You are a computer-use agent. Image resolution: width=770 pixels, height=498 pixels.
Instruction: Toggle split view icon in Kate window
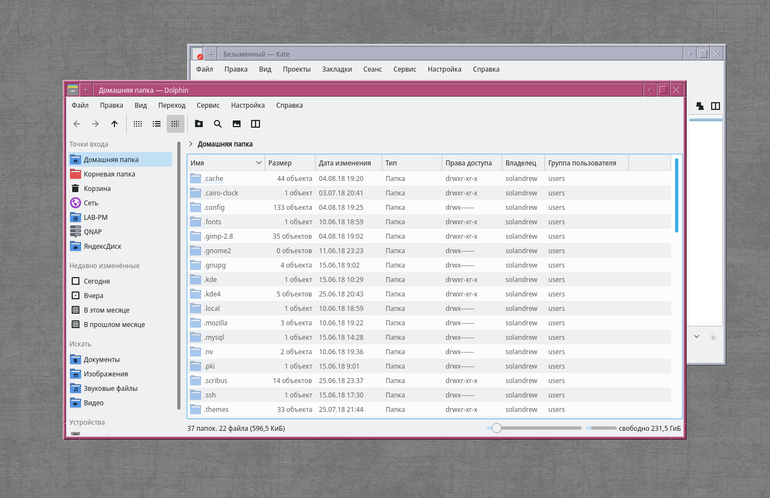(x=715, y=106)
